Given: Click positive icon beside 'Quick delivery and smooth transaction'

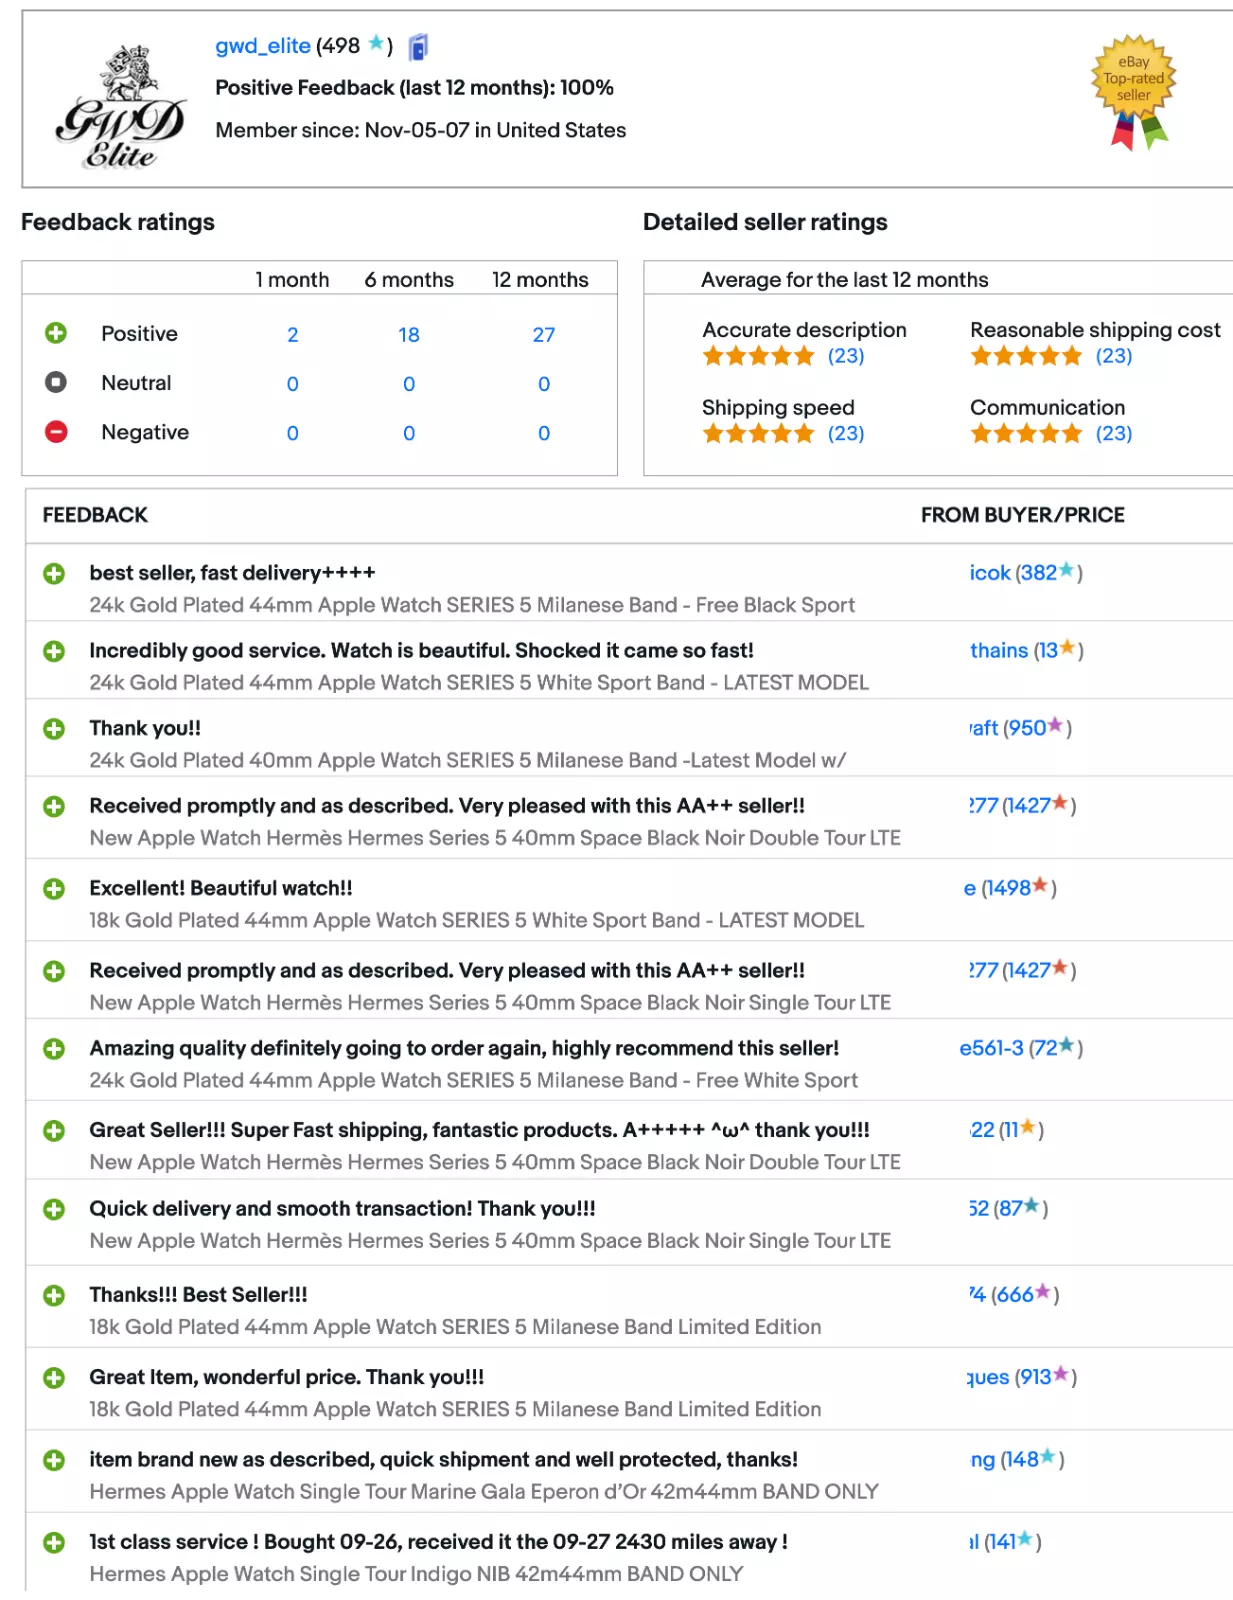Looking at the screenshot, I should (54, 1209).
